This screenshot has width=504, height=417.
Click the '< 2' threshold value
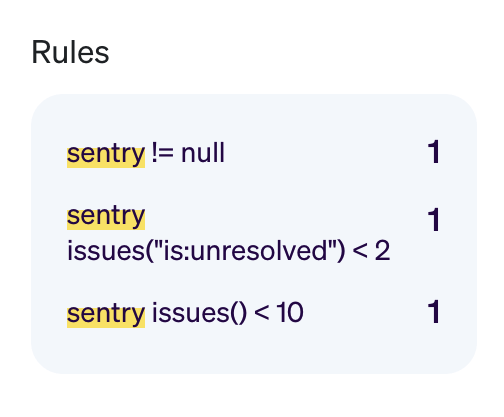[x=371, y=251]
